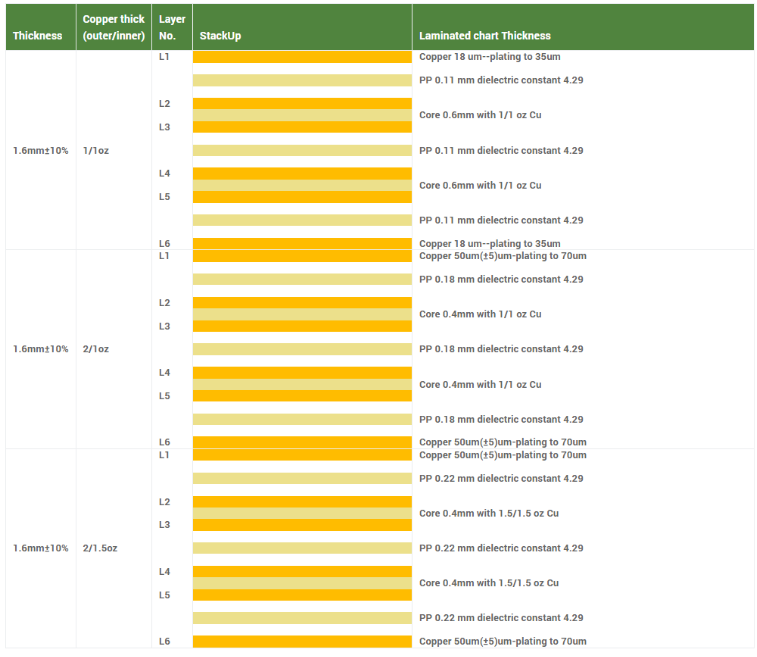
Task: Select the 1/1oz copper thickness cell
Action: click(96, 151)
